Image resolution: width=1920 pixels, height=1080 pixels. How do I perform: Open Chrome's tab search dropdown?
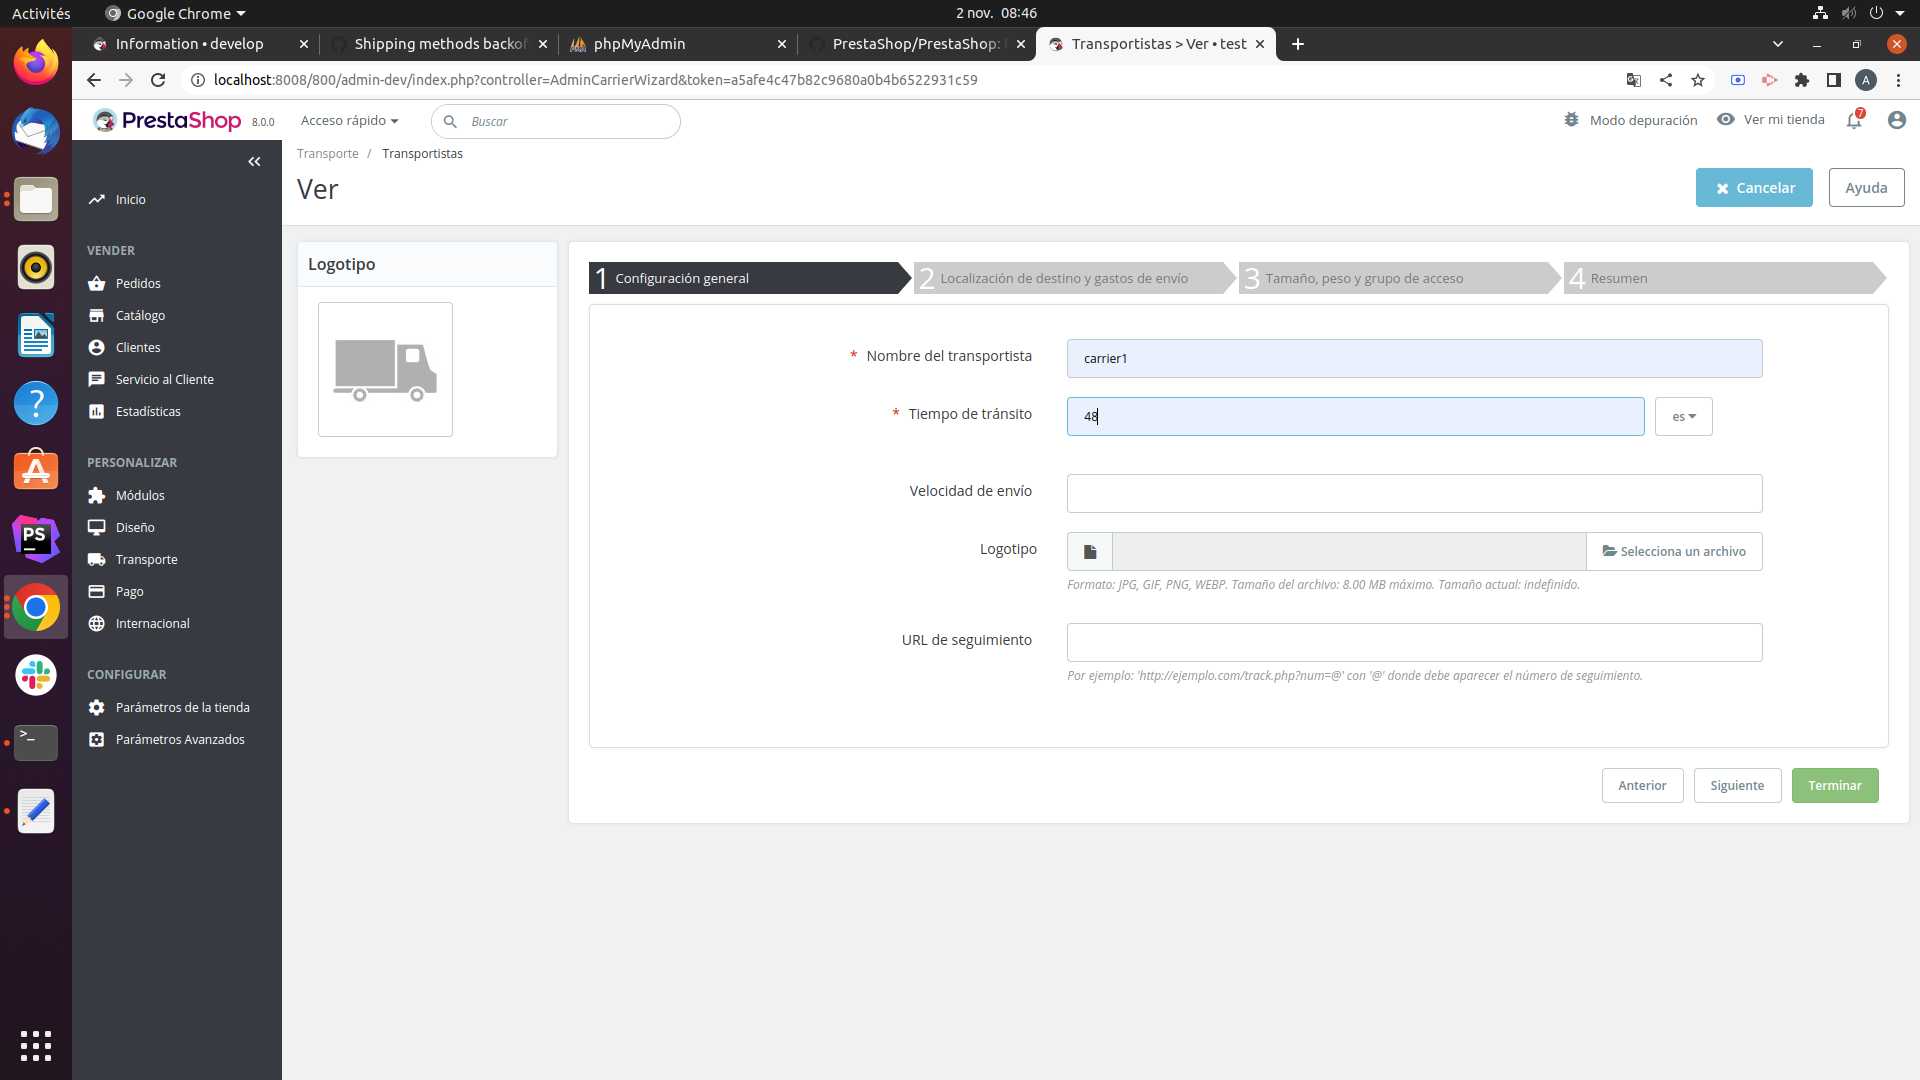click(1779, 44)
